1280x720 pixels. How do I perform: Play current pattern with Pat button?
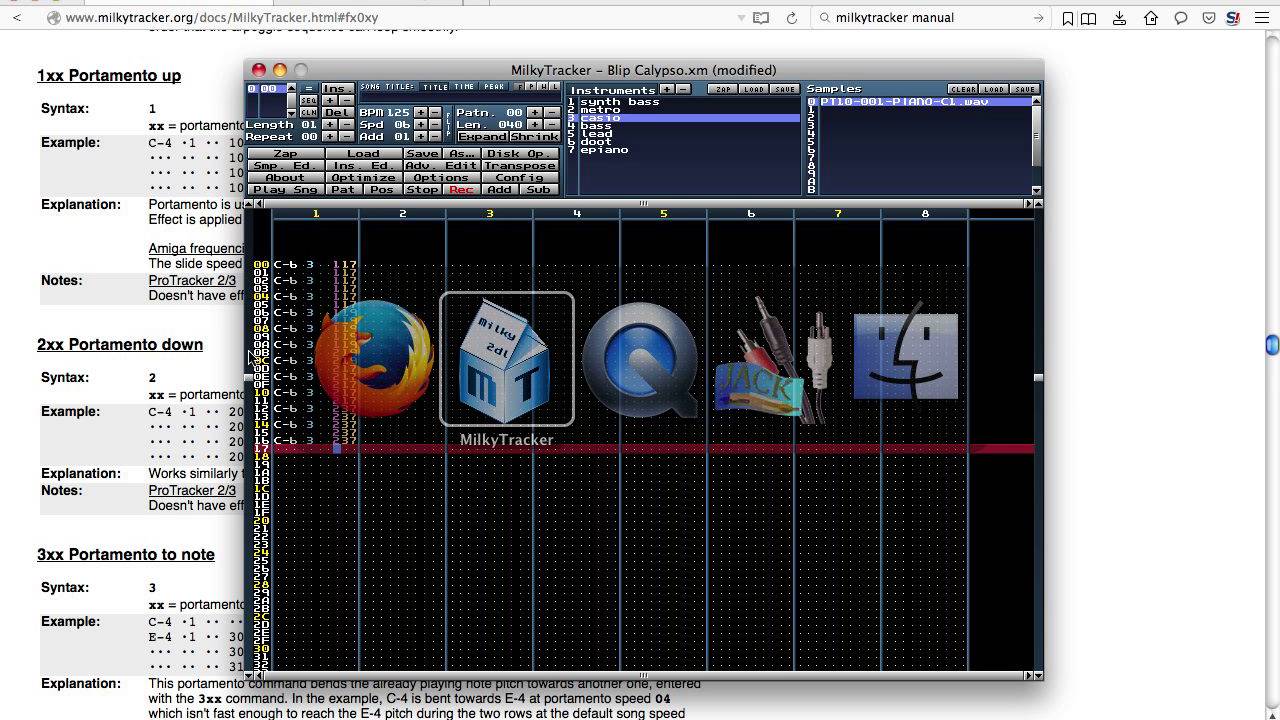pos(343,189)
